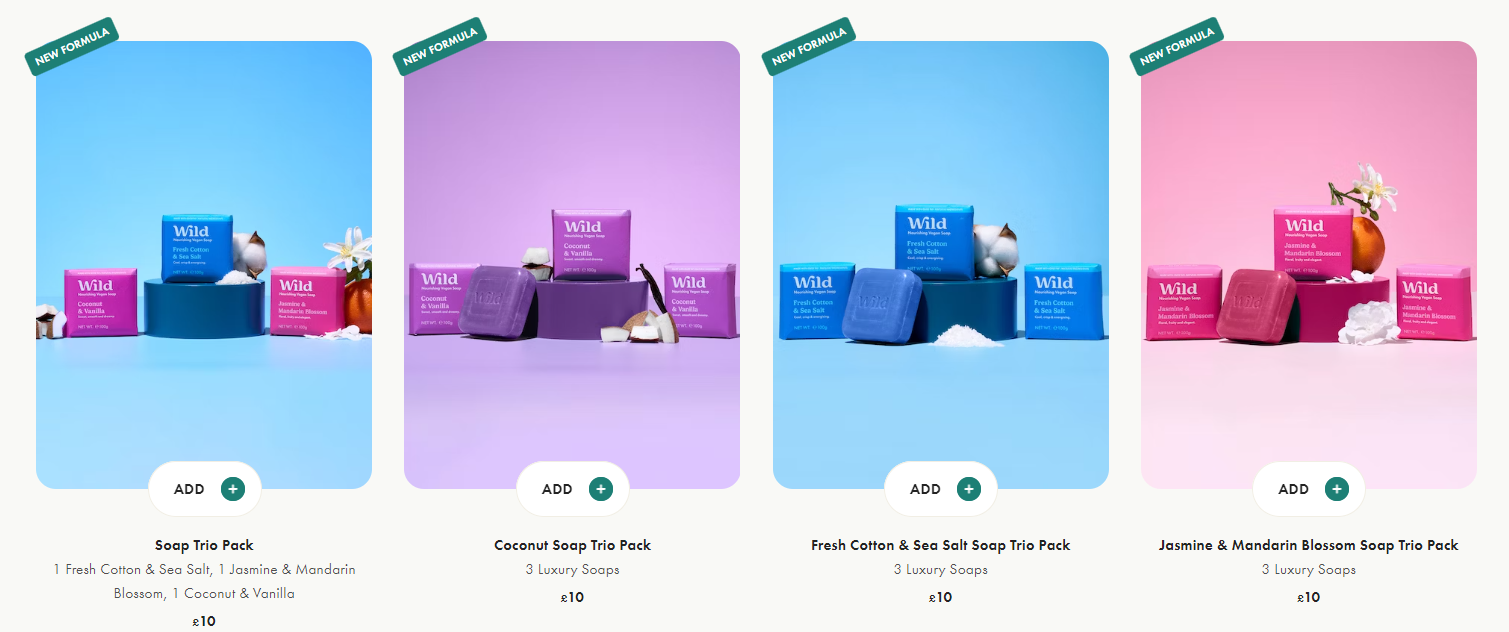Open the pink Jasmine Mandarin soap image

[x=1309, y=265]
